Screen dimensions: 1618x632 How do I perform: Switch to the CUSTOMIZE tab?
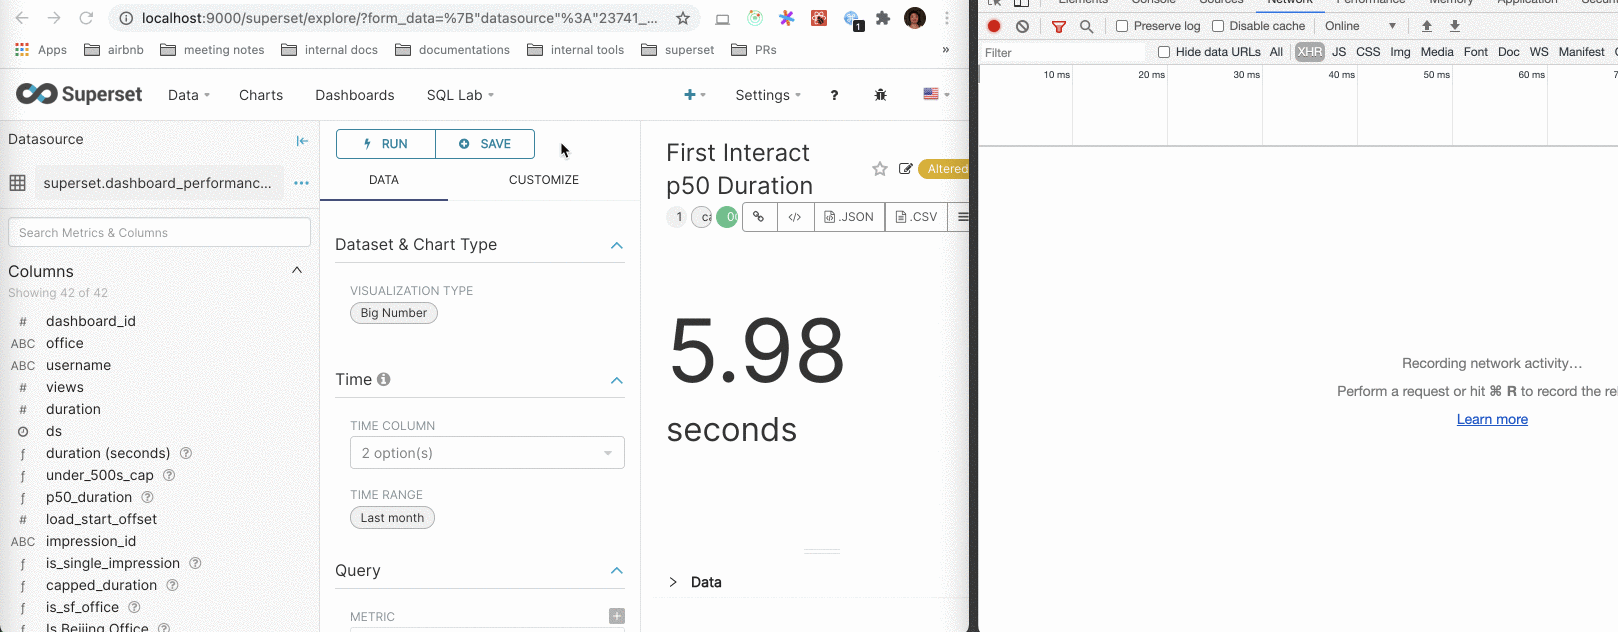(544, 180)
